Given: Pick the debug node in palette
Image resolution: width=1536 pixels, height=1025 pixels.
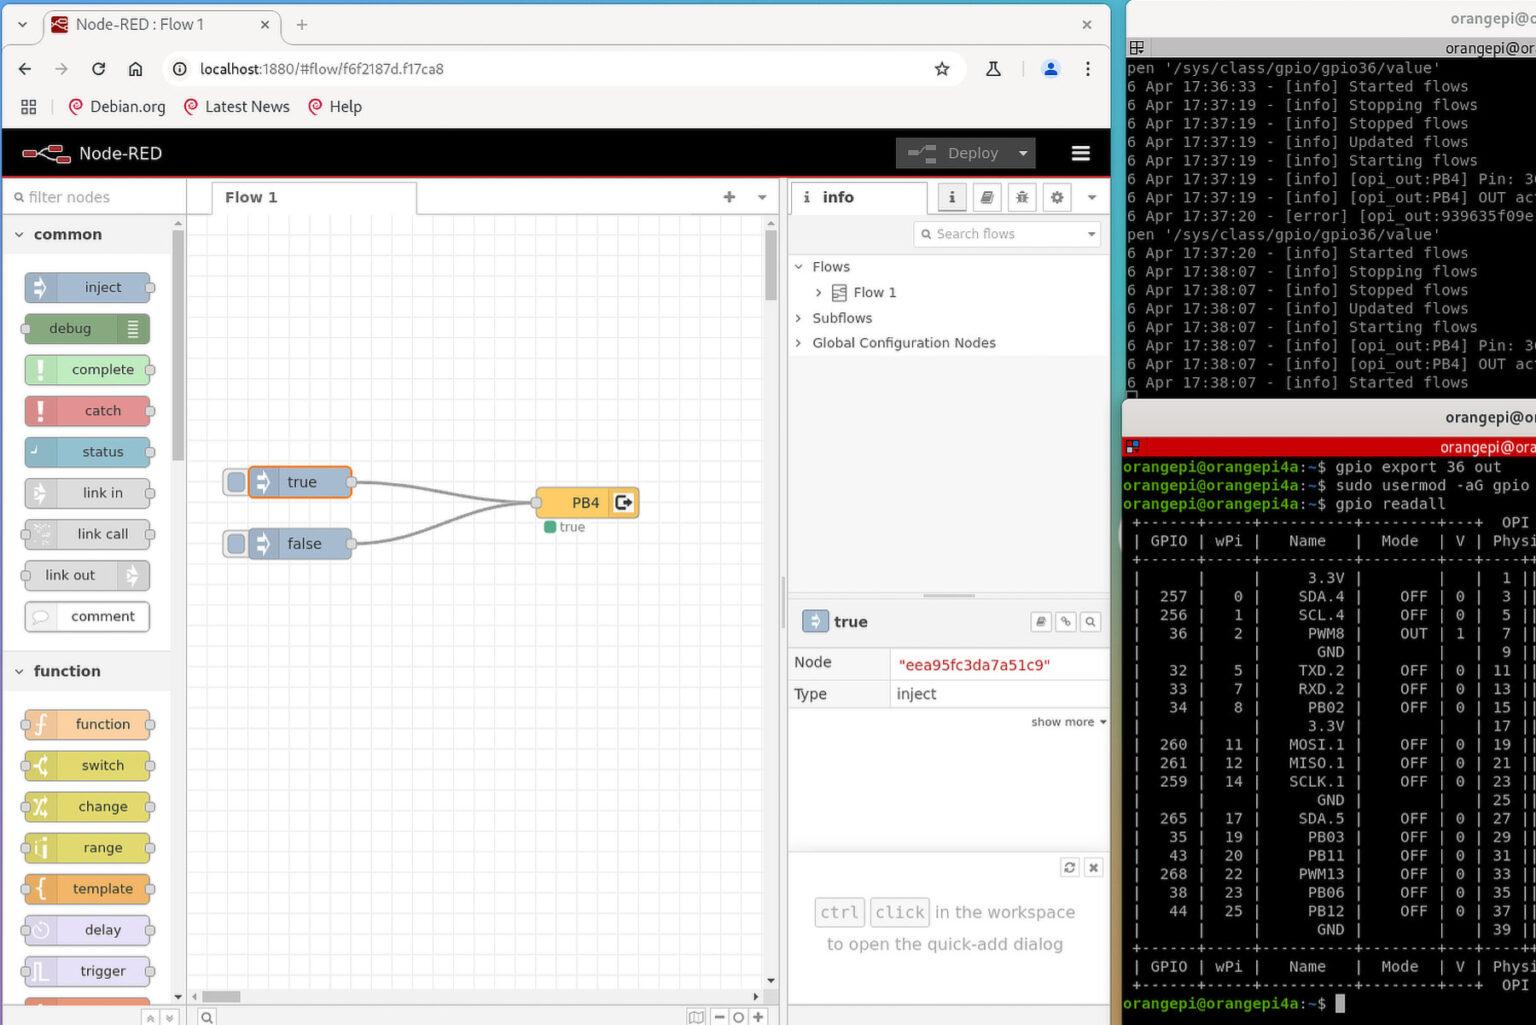Looking at the screenshot, I should 88,329.
